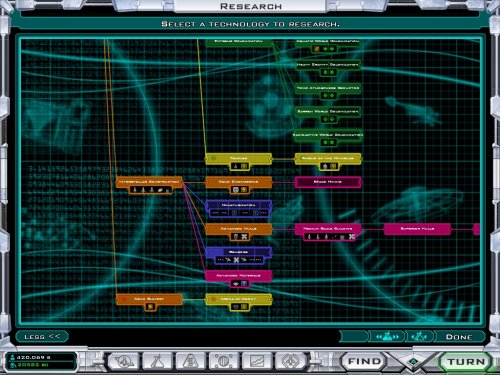Screen dimensions: 500x375
Task: Select the Extreme Colonization technology node
Action: pos(239,42)
